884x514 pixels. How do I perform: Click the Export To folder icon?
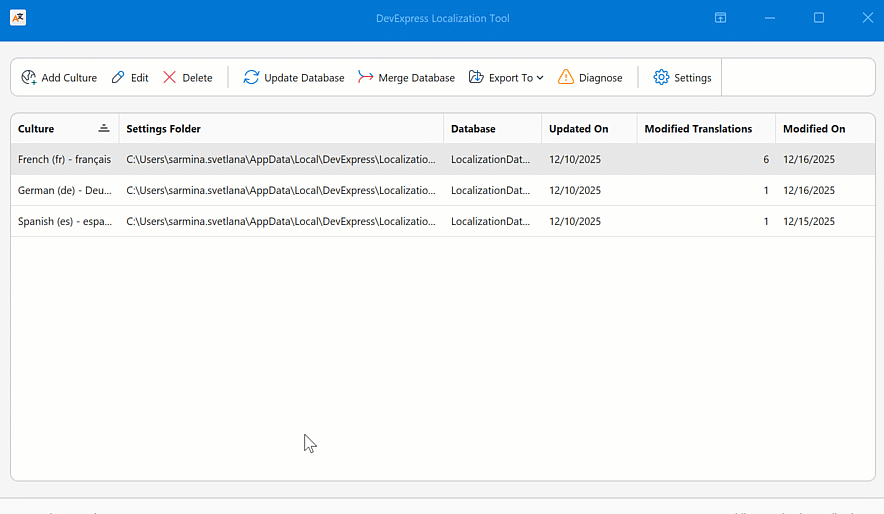pyautogui.click(x=476, y=77)
